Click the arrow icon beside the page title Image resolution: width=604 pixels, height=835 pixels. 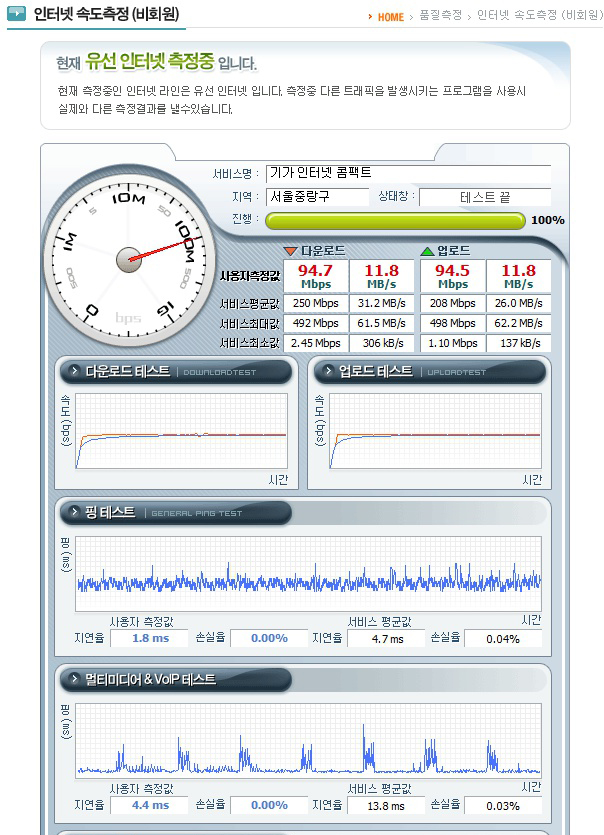point(17,15)
